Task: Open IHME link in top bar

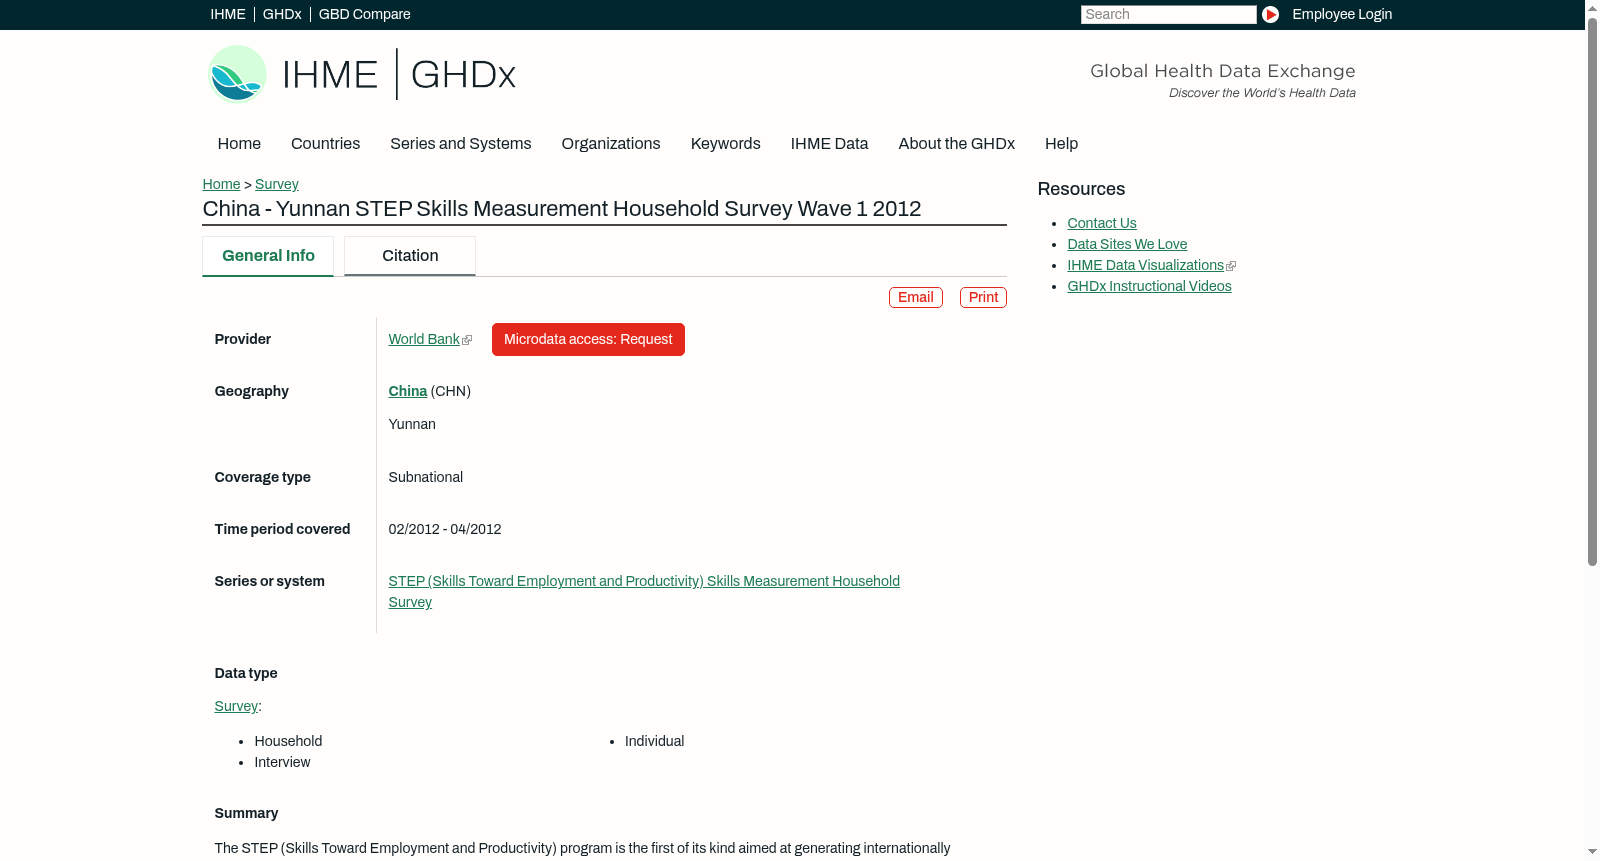Action: [x=228, y=14]
